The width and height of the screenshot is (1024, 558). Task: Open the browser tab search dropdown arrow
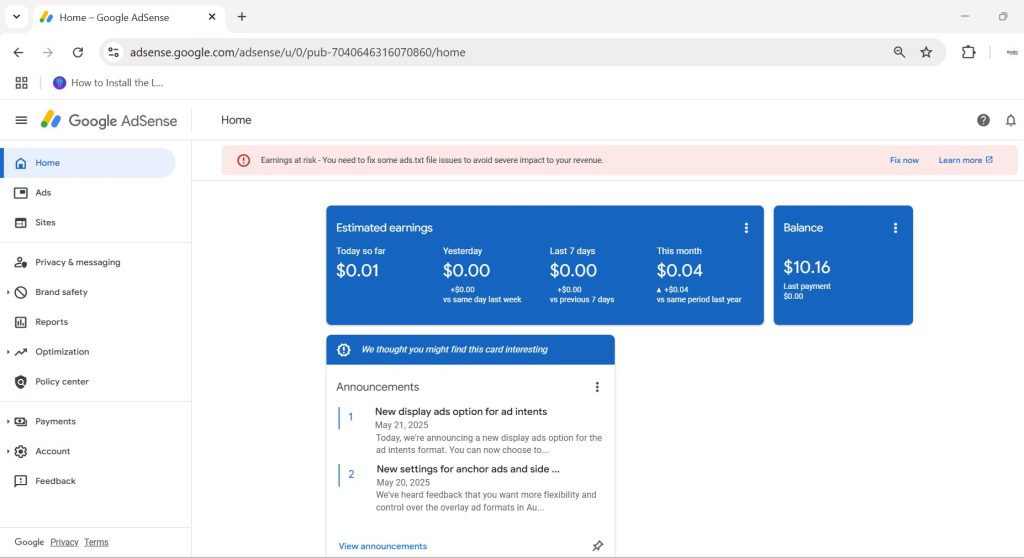tap(16, 17)
